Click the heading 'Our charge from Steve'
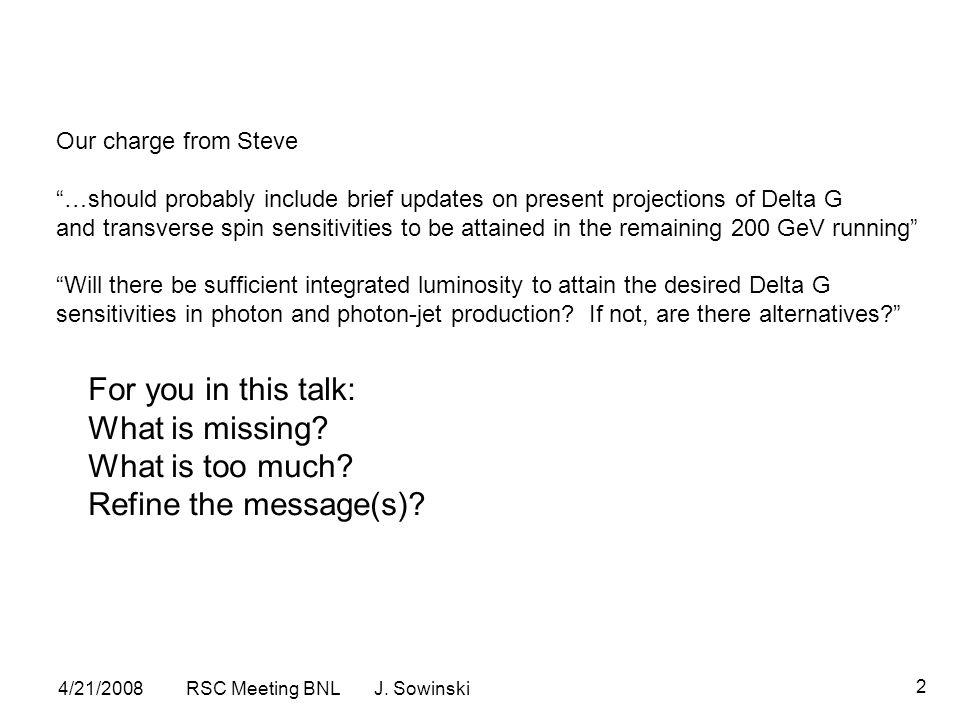 coord(177,141)
